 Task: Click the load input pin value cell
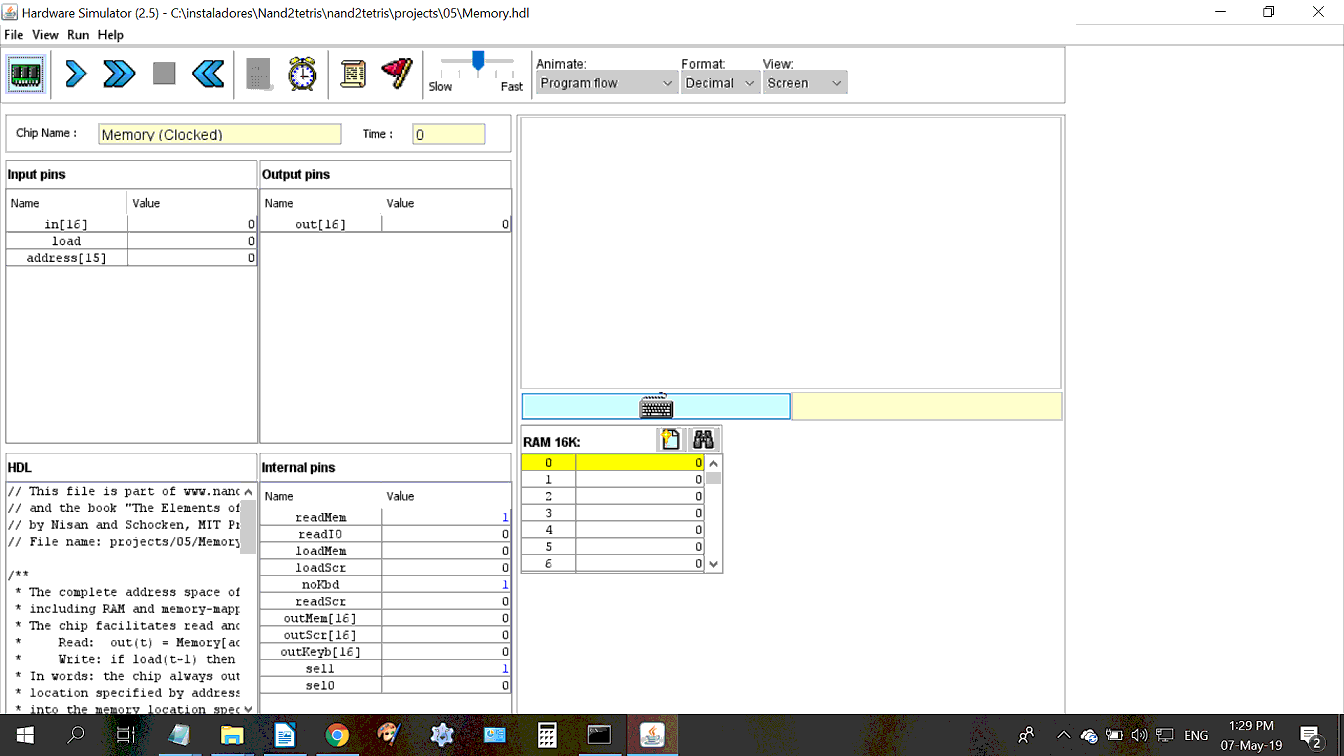coord(192,241)
